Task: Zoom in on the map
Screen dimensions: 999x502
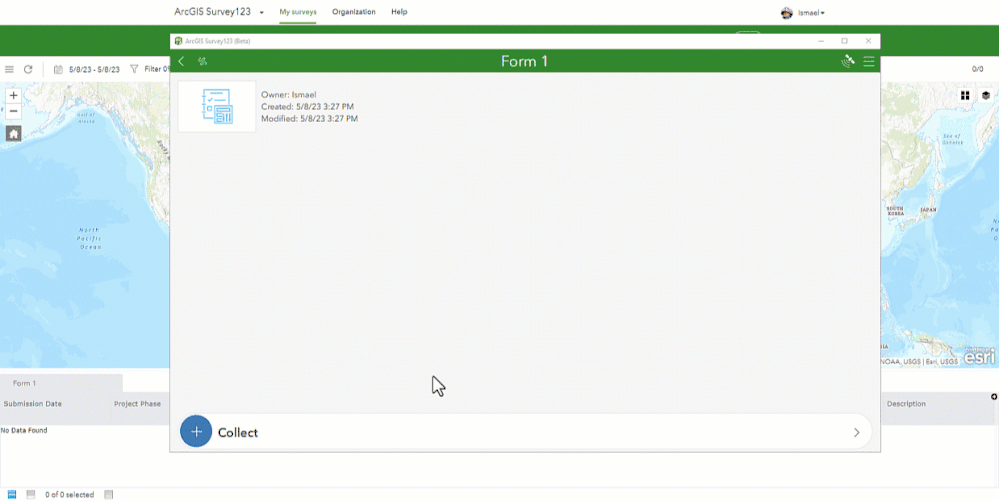Action: (13, 96)
